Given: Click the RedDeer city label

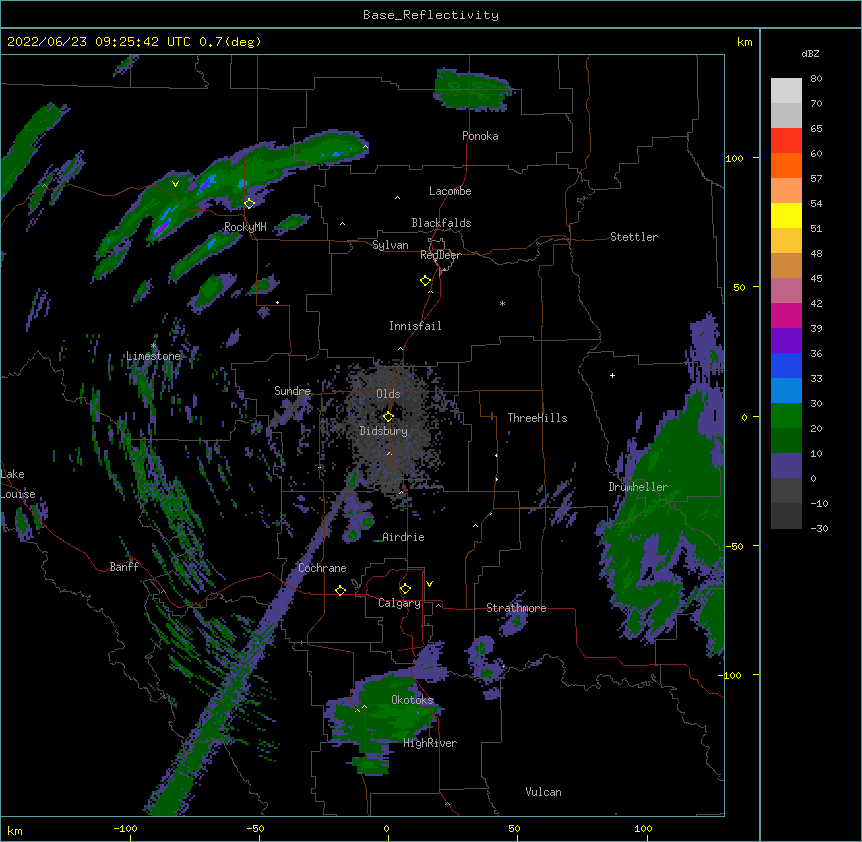Looking at the screenshot, I should pyautogui.click(x=440, y=255).
